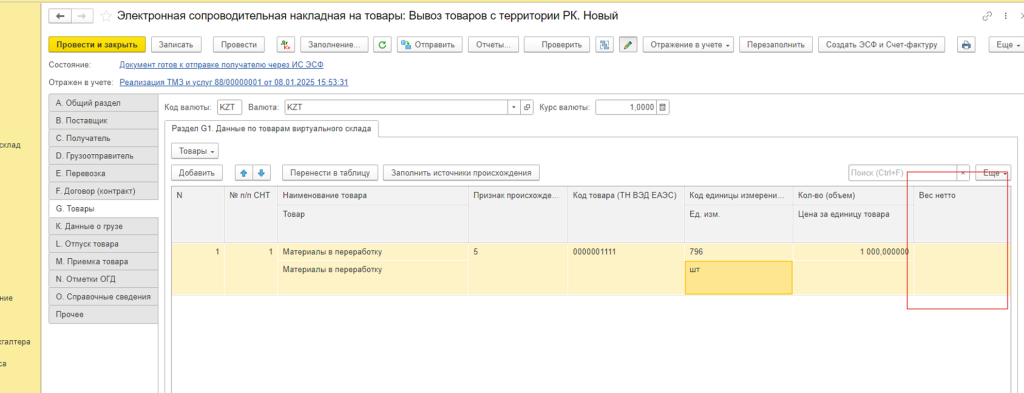Click the Провести button

(238, 44)
